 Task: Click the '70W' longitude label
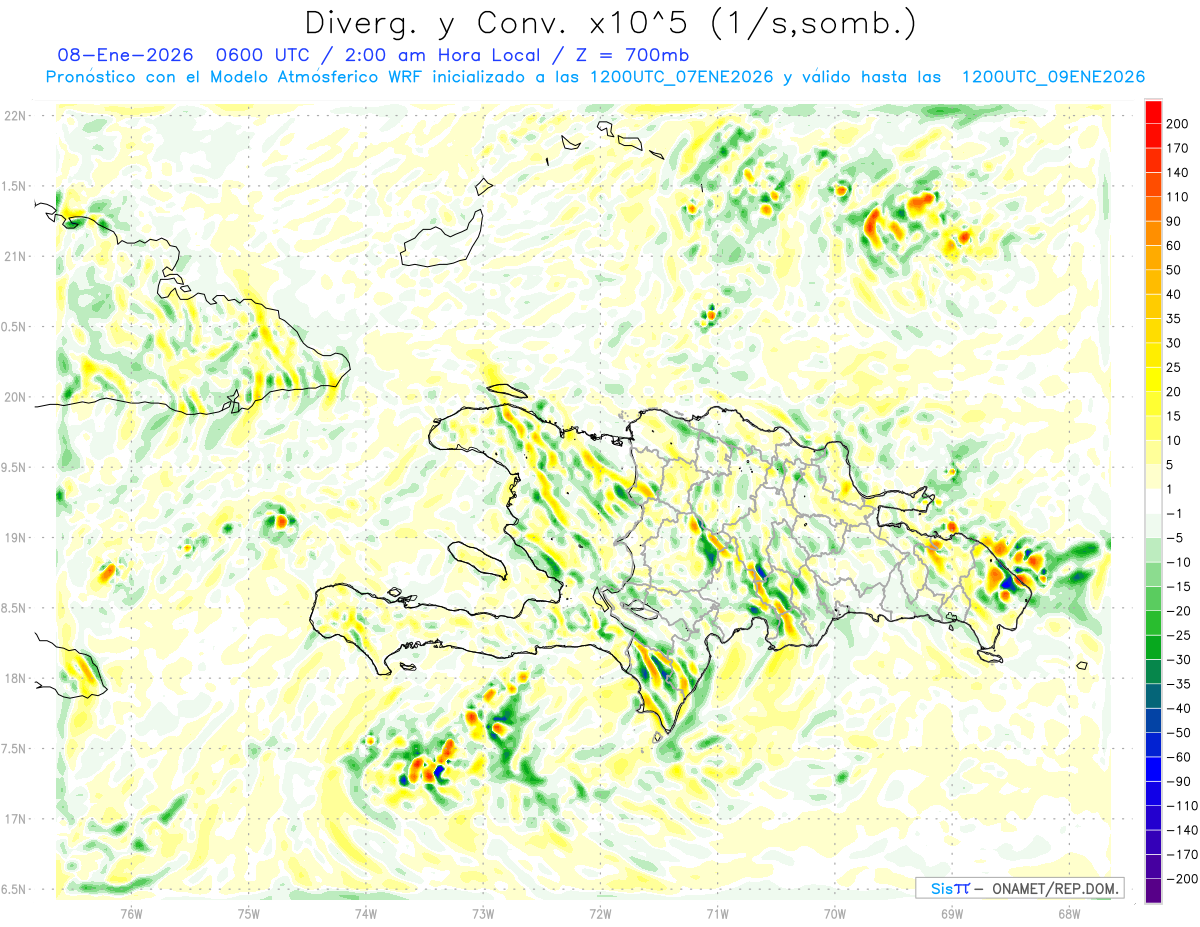point(835,912)
